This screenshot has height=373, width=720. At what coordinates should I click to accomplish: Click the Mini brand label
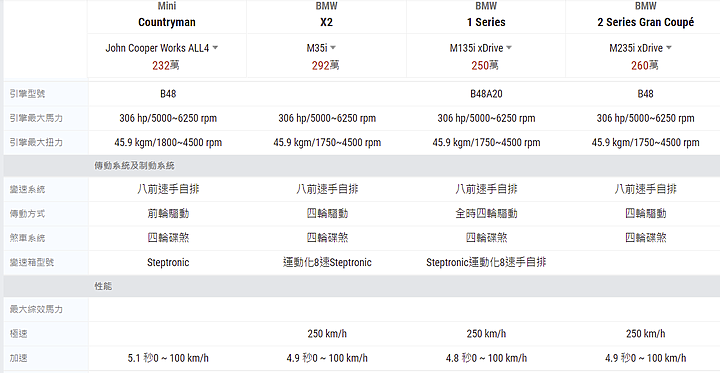click(x=167, y=6)
